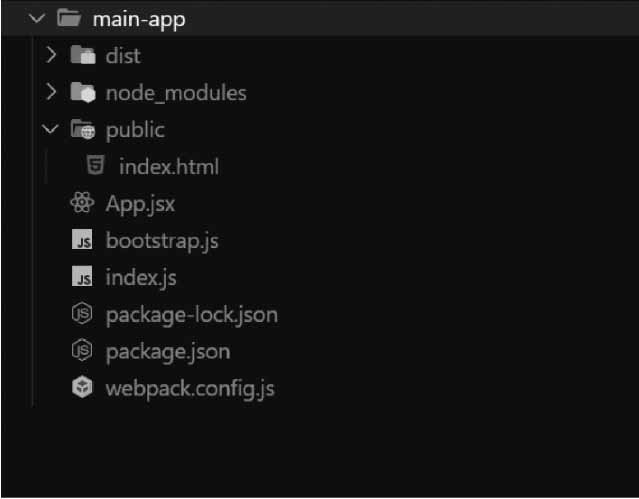
Task: Click the React icon beside App.jsx
Action: pos(82,204)
